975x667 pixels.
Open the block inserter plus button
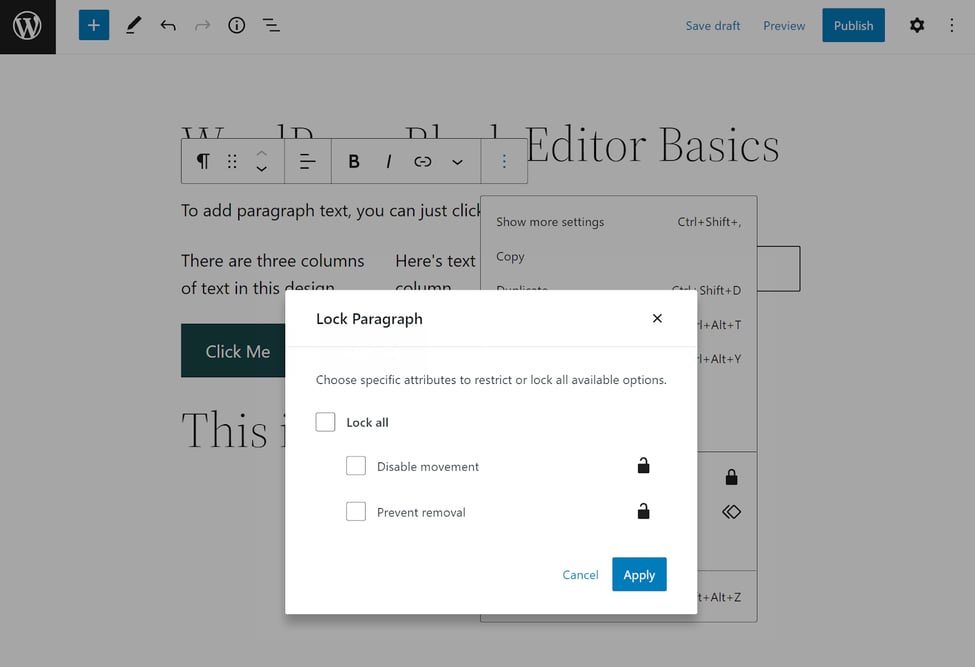tap(94, 25)
